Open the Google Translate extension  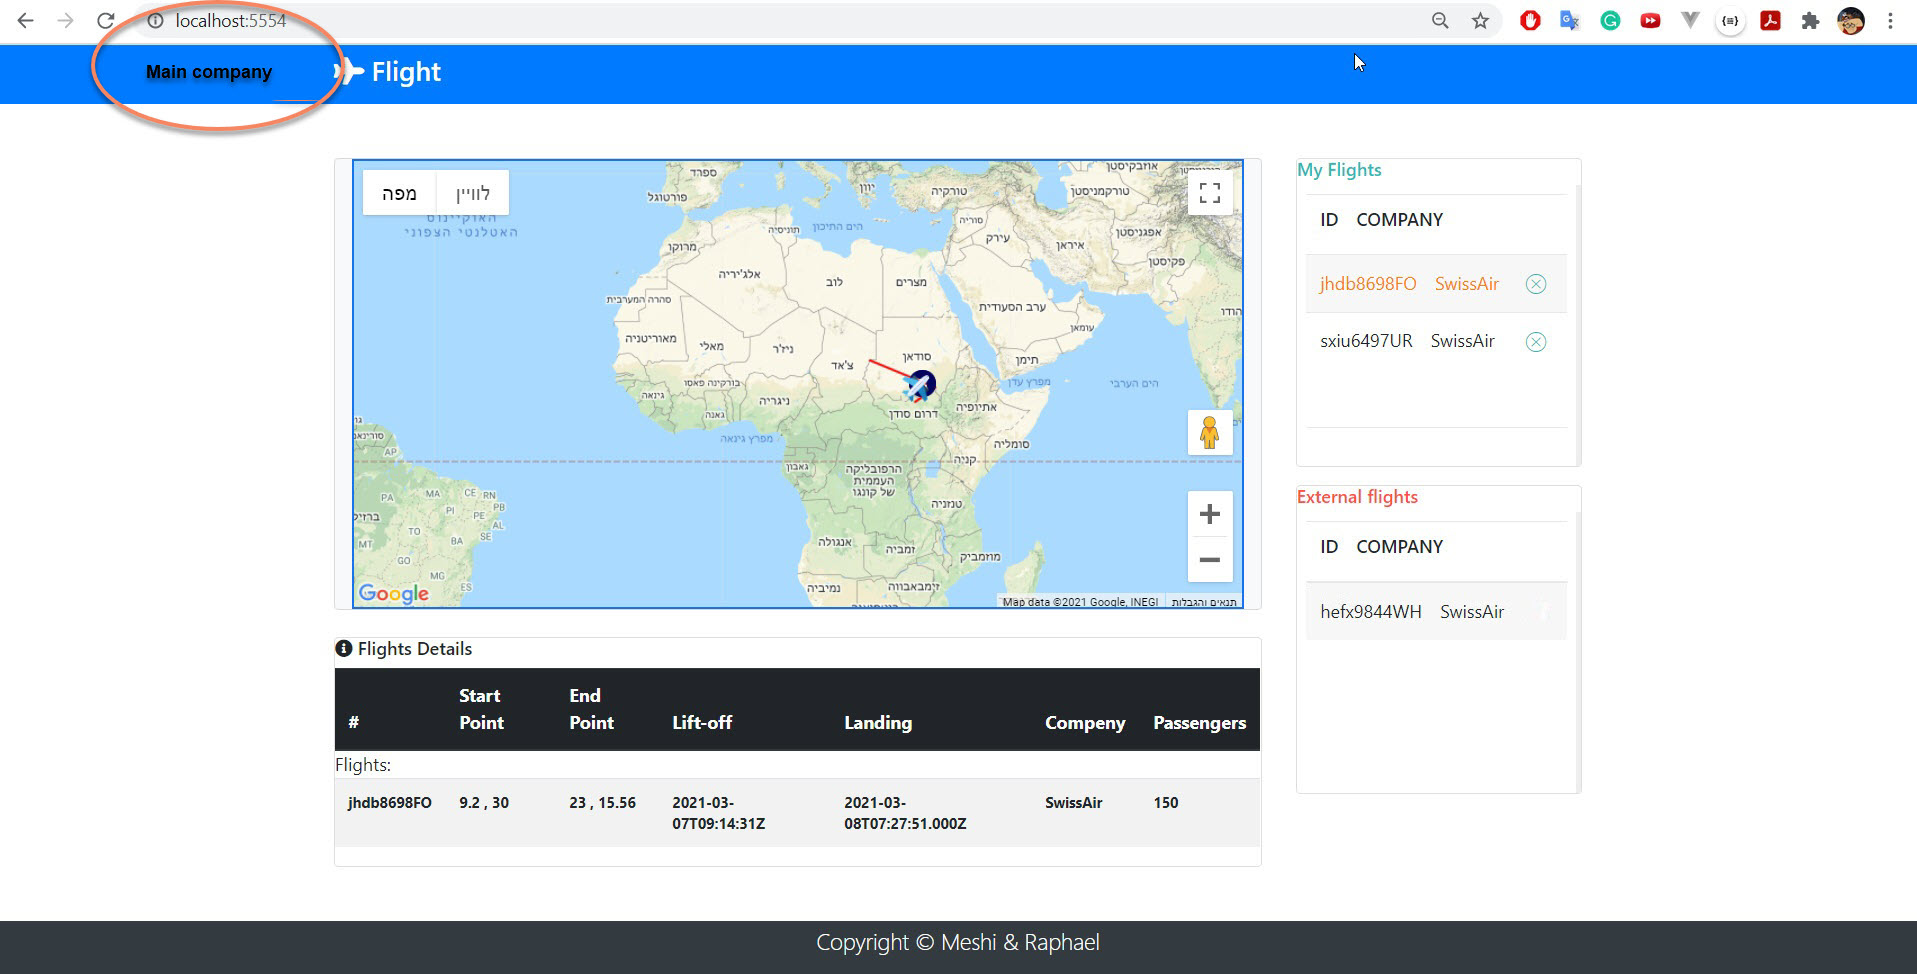click(1570, 20)
